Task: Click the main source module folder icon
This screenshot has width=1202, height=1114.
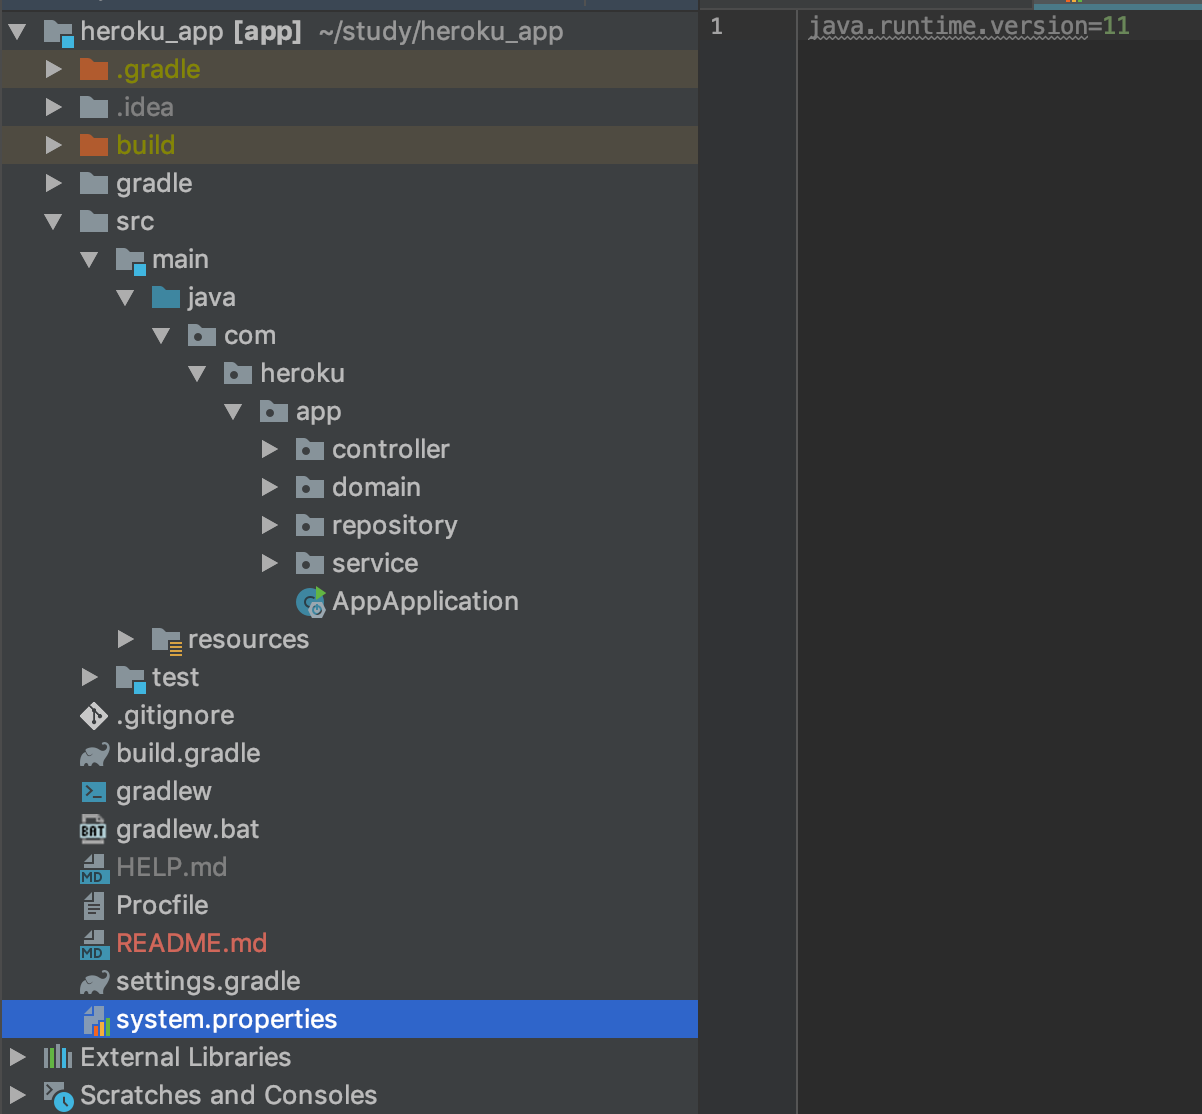Action: point(131,261)
